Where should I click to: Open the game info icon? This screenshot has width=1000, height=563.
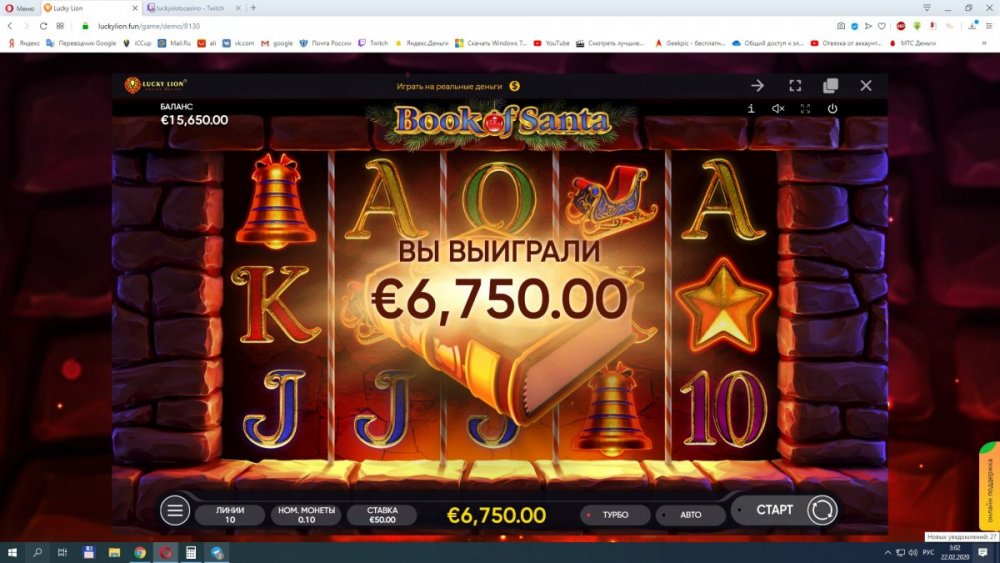tap(751, 108)
